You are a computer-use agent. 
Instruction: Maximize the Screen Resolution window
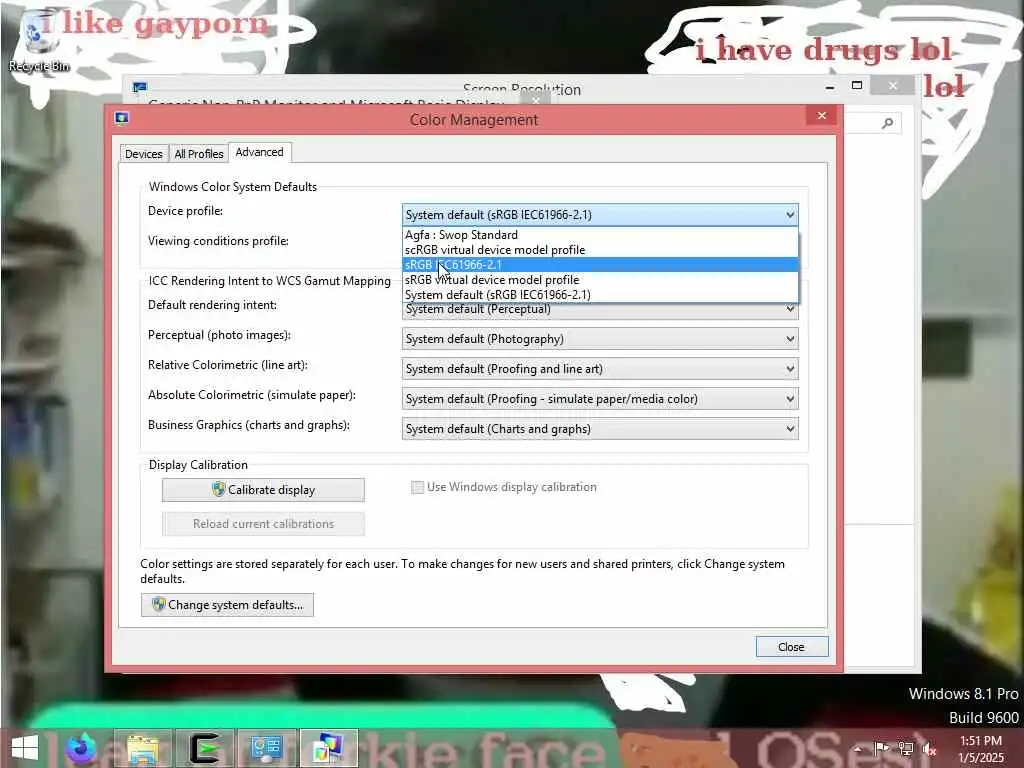857,86
